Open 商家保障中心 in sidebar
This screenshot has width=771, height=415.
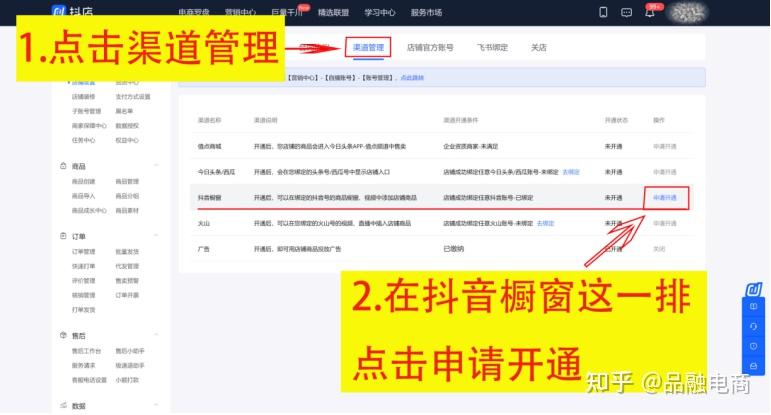[x=89, y=126]
